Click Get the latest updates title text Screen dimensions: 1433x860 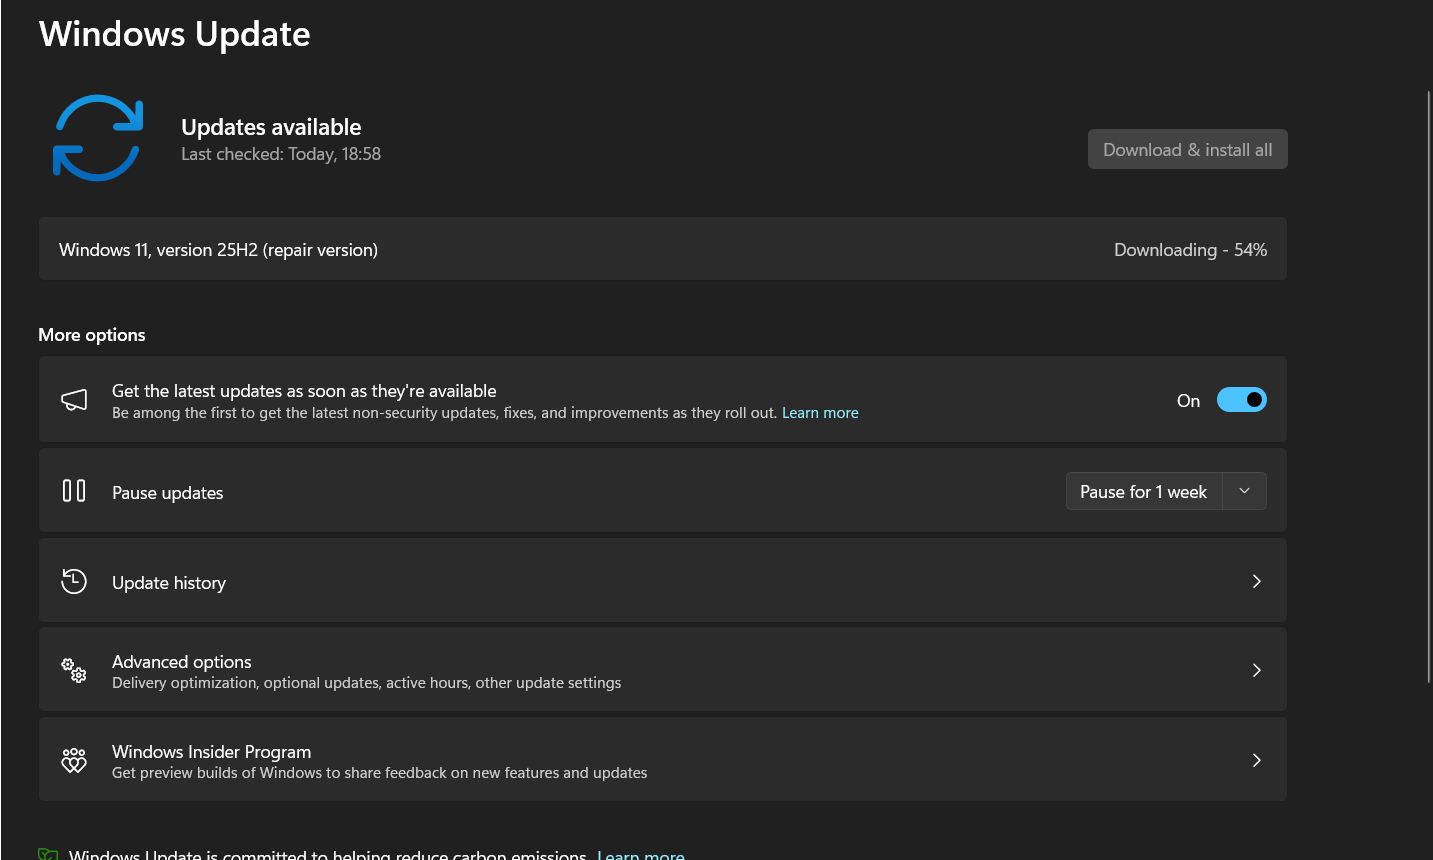click(304, 391)
